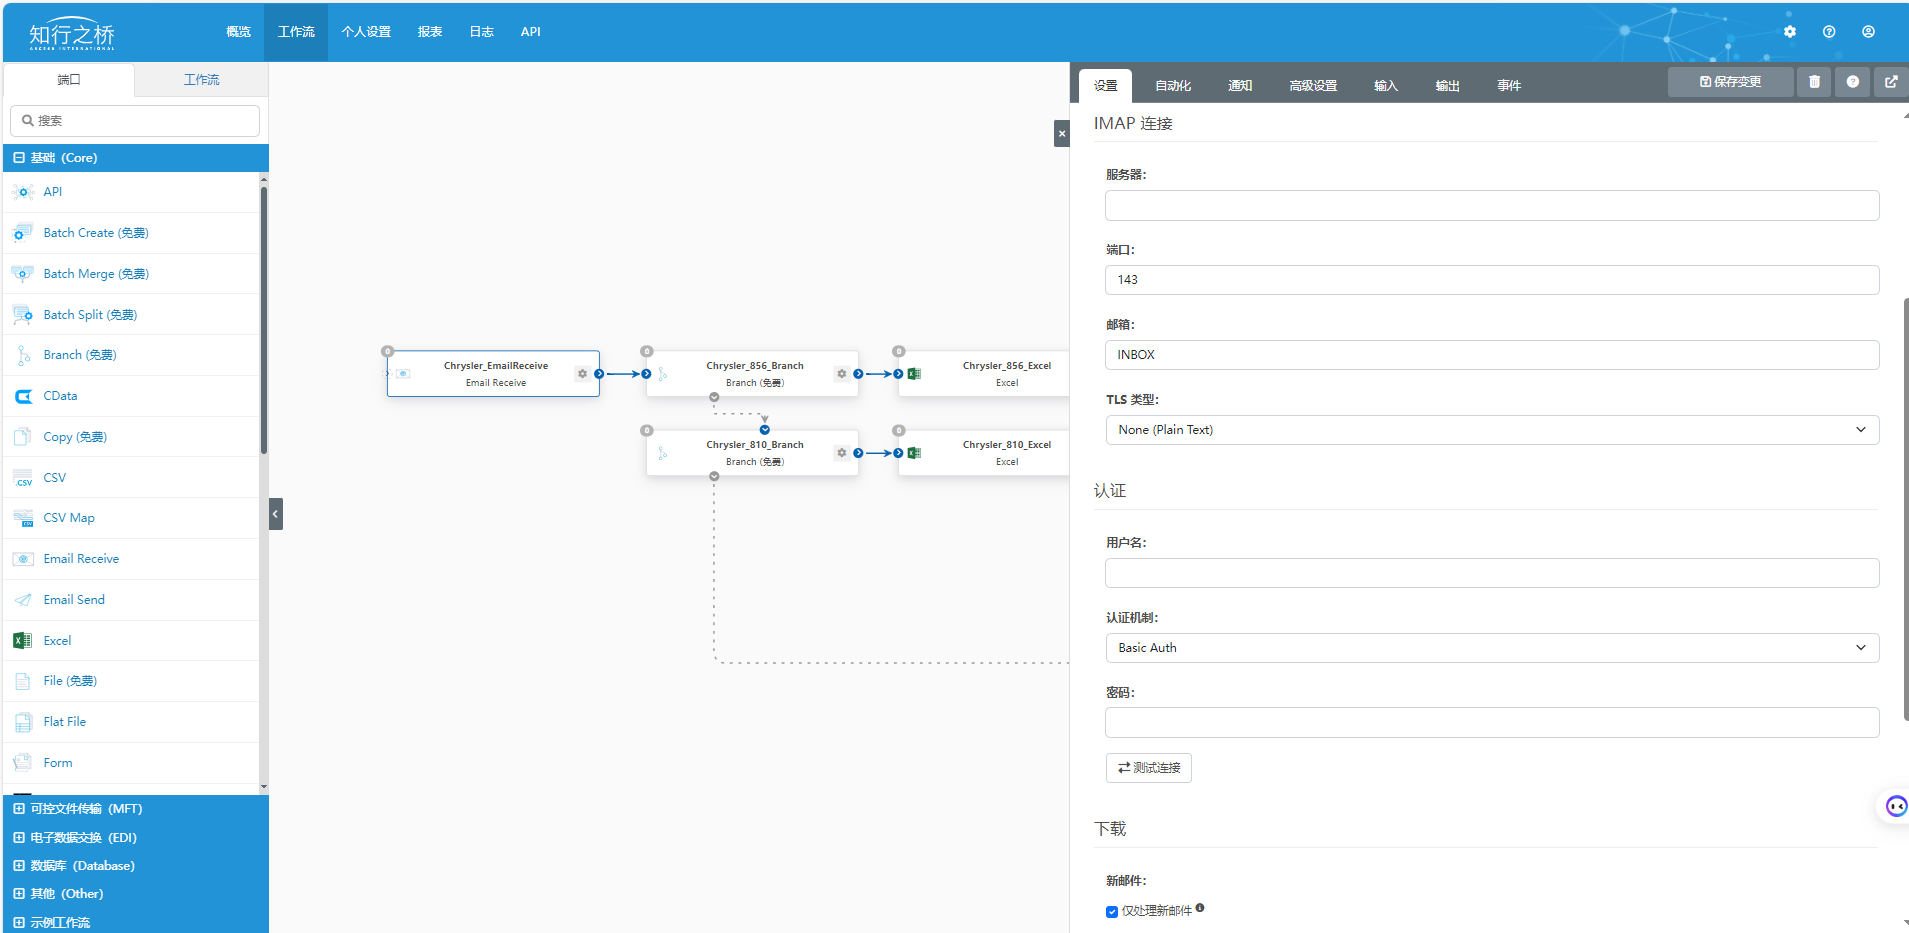
Task: Collapse the 基础 (Core) category
Action: 19,158
